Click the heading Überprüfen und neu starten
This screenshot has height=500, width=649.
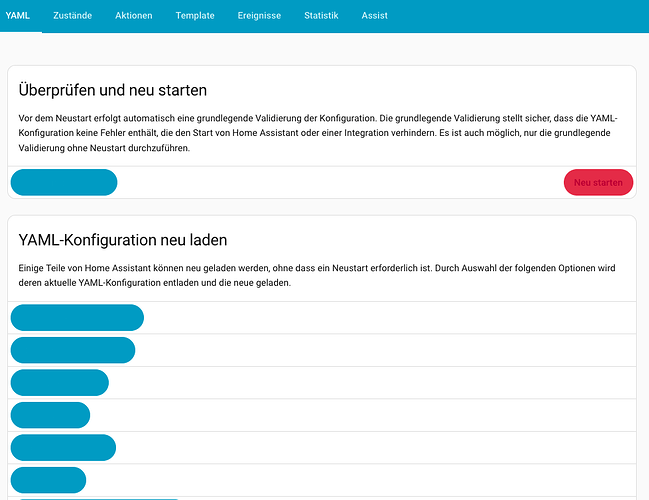(113, 90)
